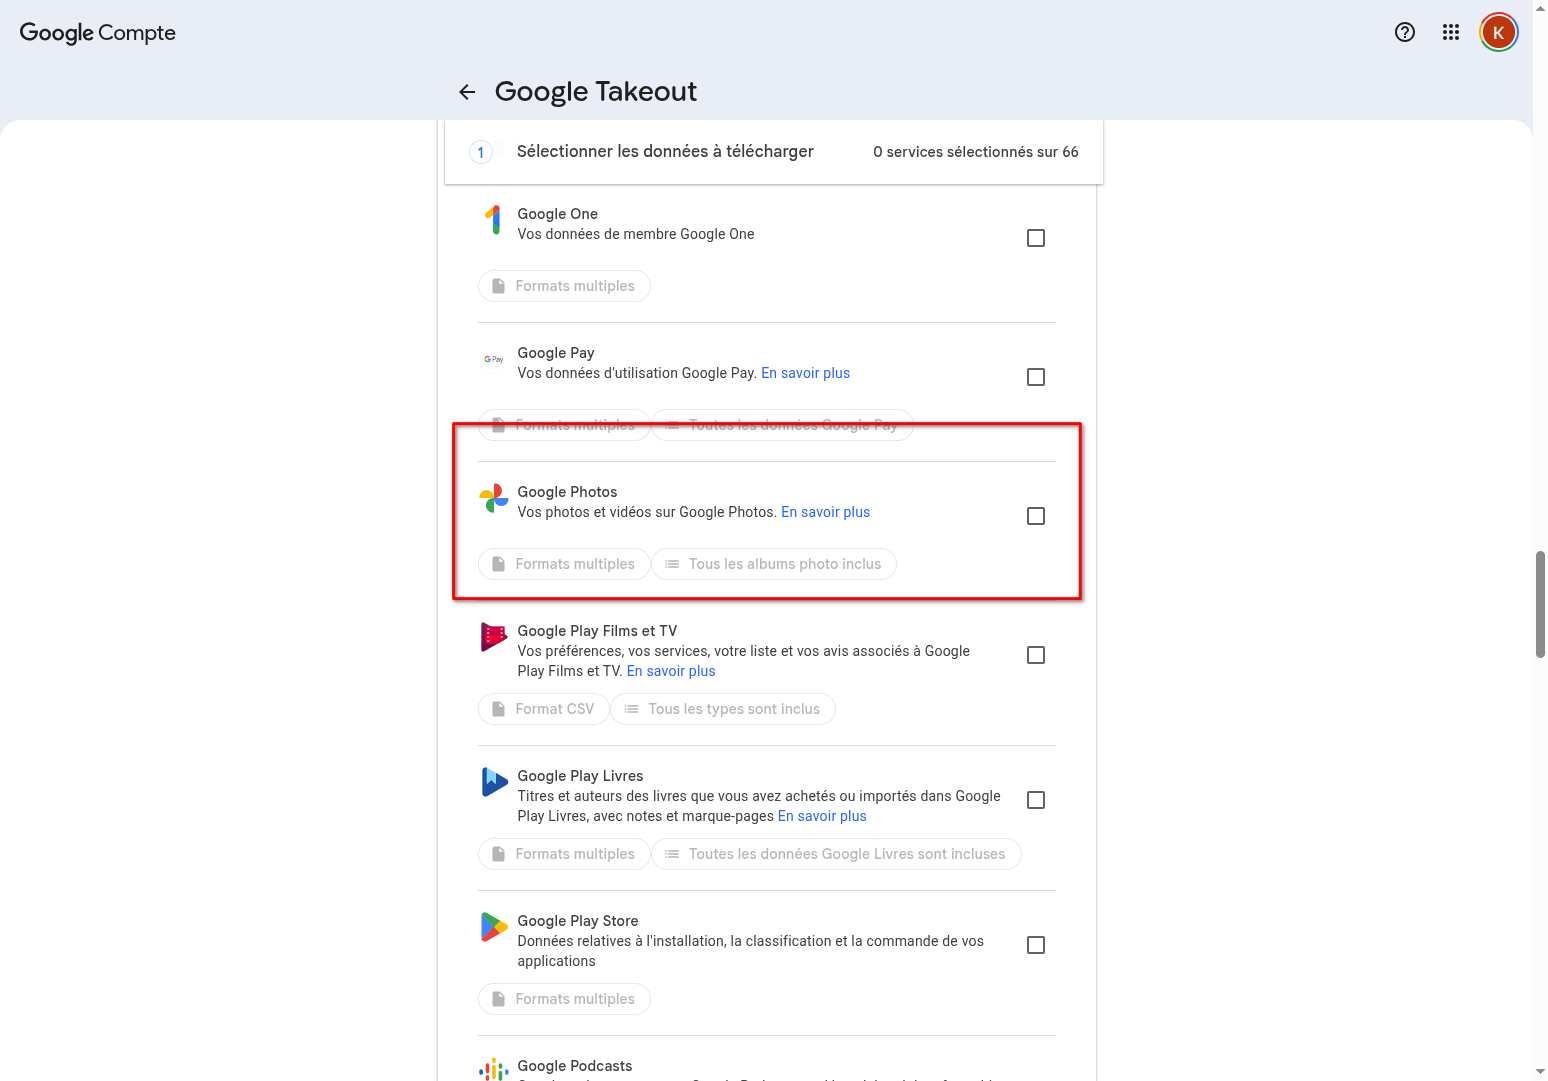1548x1081 pixels.
Task: Enable the Google Play Livres checkbox
Action: point(1036,800)
